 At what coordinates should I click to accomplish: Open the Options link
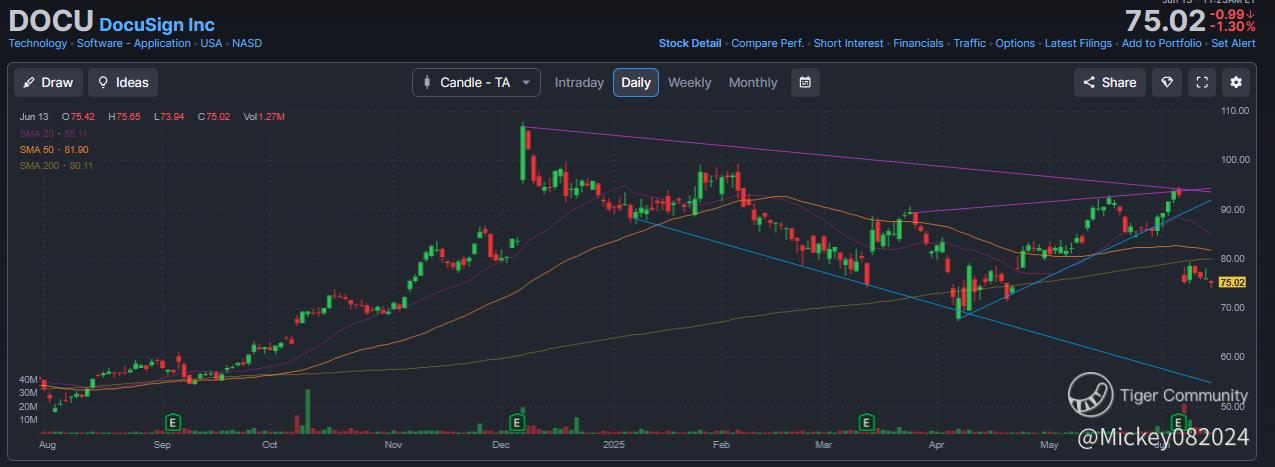(x=1015, y=43)
